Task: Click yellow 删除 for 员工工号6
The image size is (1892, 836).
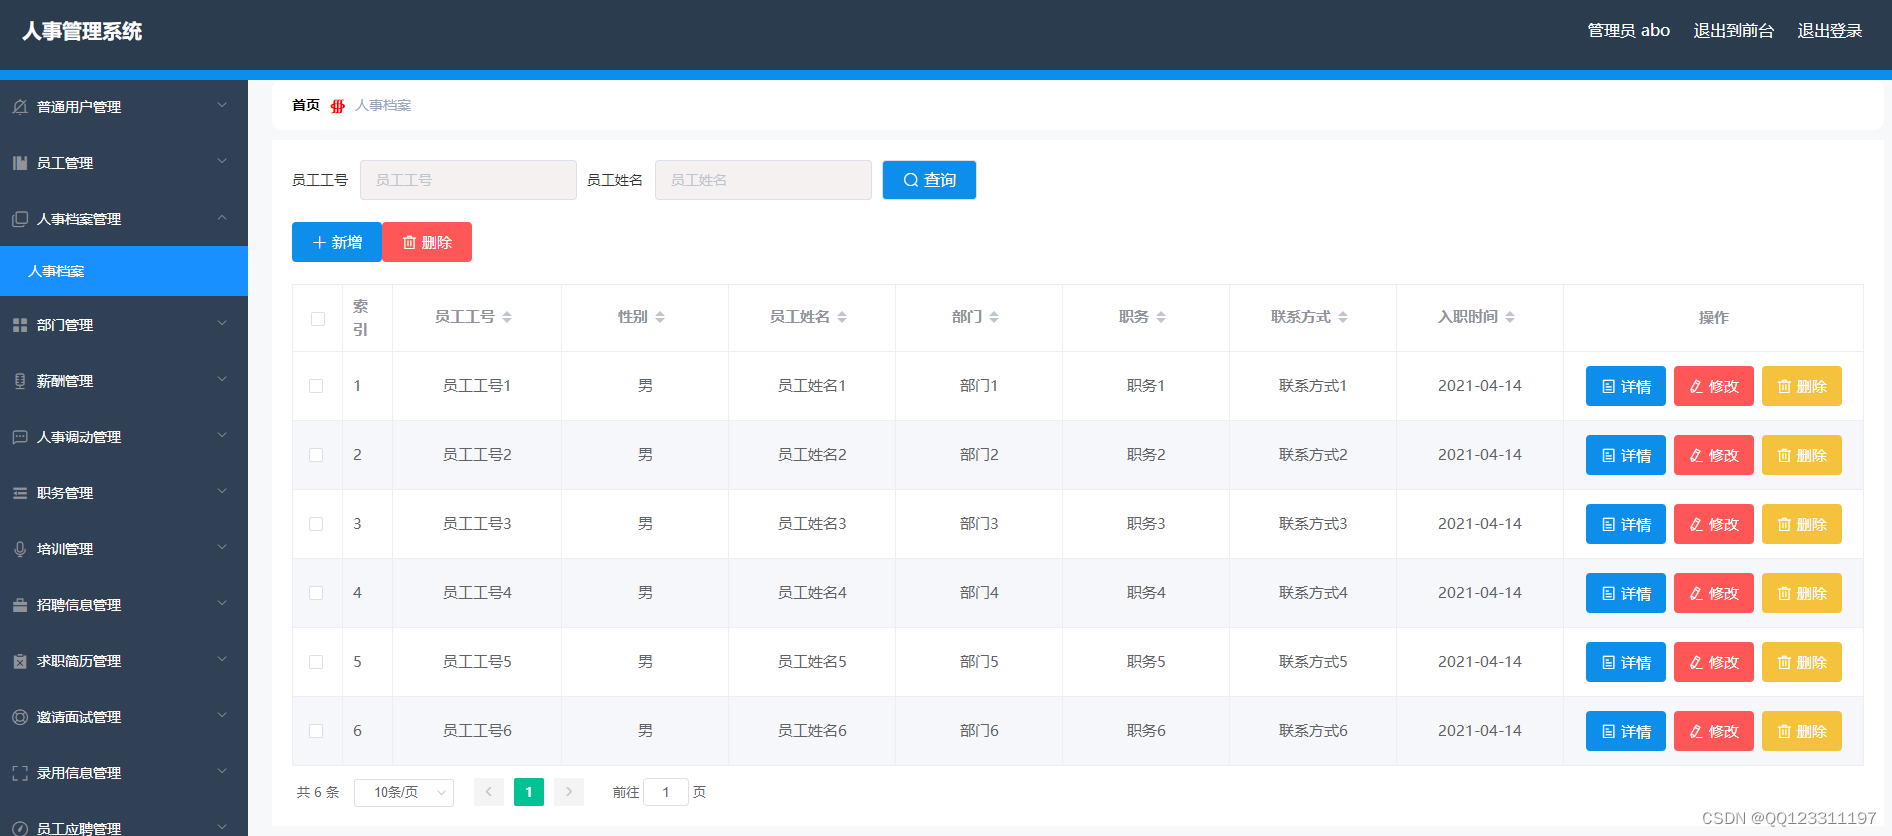Action: click(x=1802, y=731)
